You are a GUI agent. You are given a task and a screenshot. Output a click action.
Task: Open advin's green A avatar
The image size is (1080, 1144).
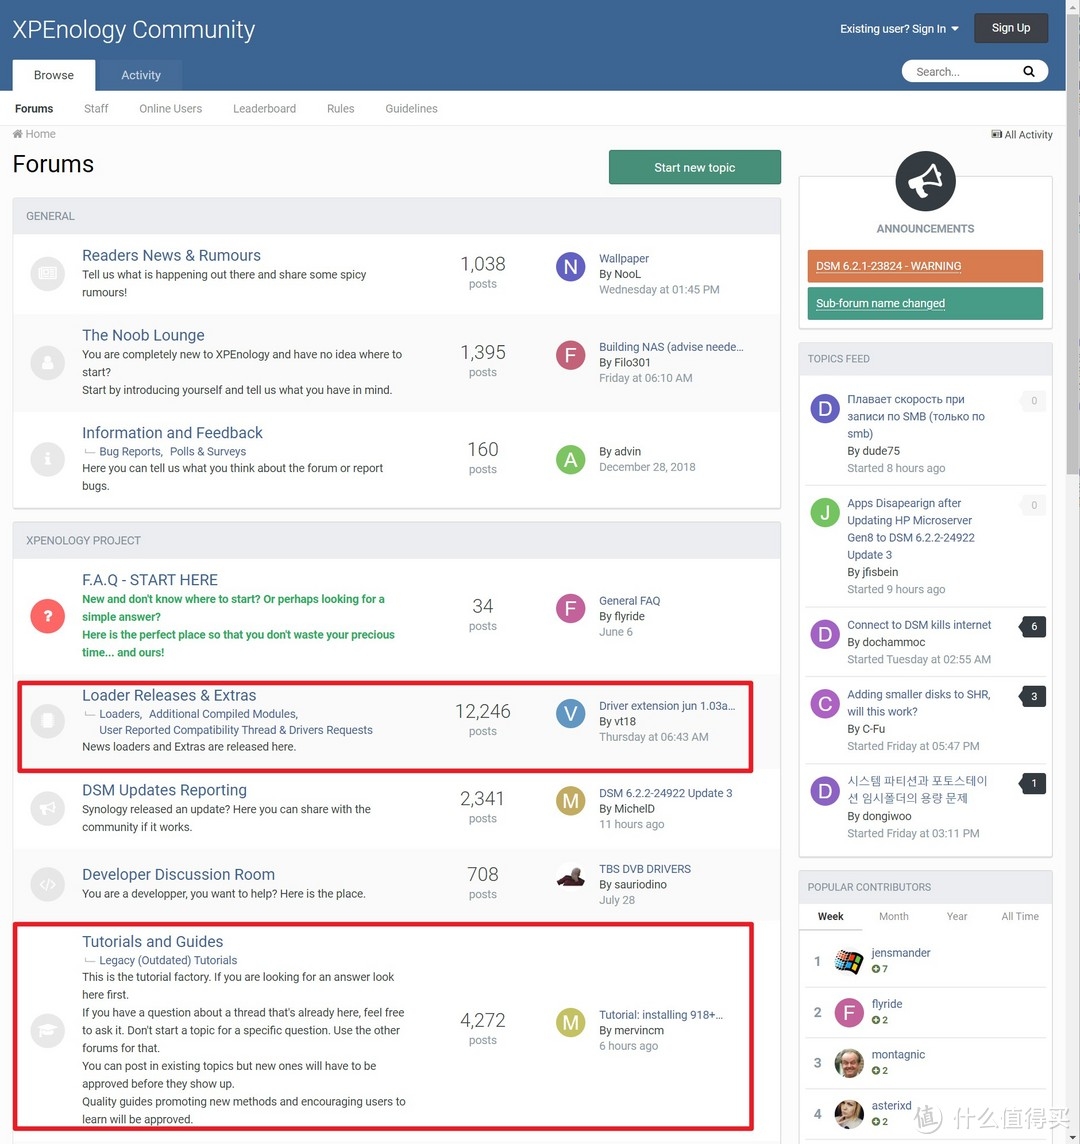tap(571, 460)
